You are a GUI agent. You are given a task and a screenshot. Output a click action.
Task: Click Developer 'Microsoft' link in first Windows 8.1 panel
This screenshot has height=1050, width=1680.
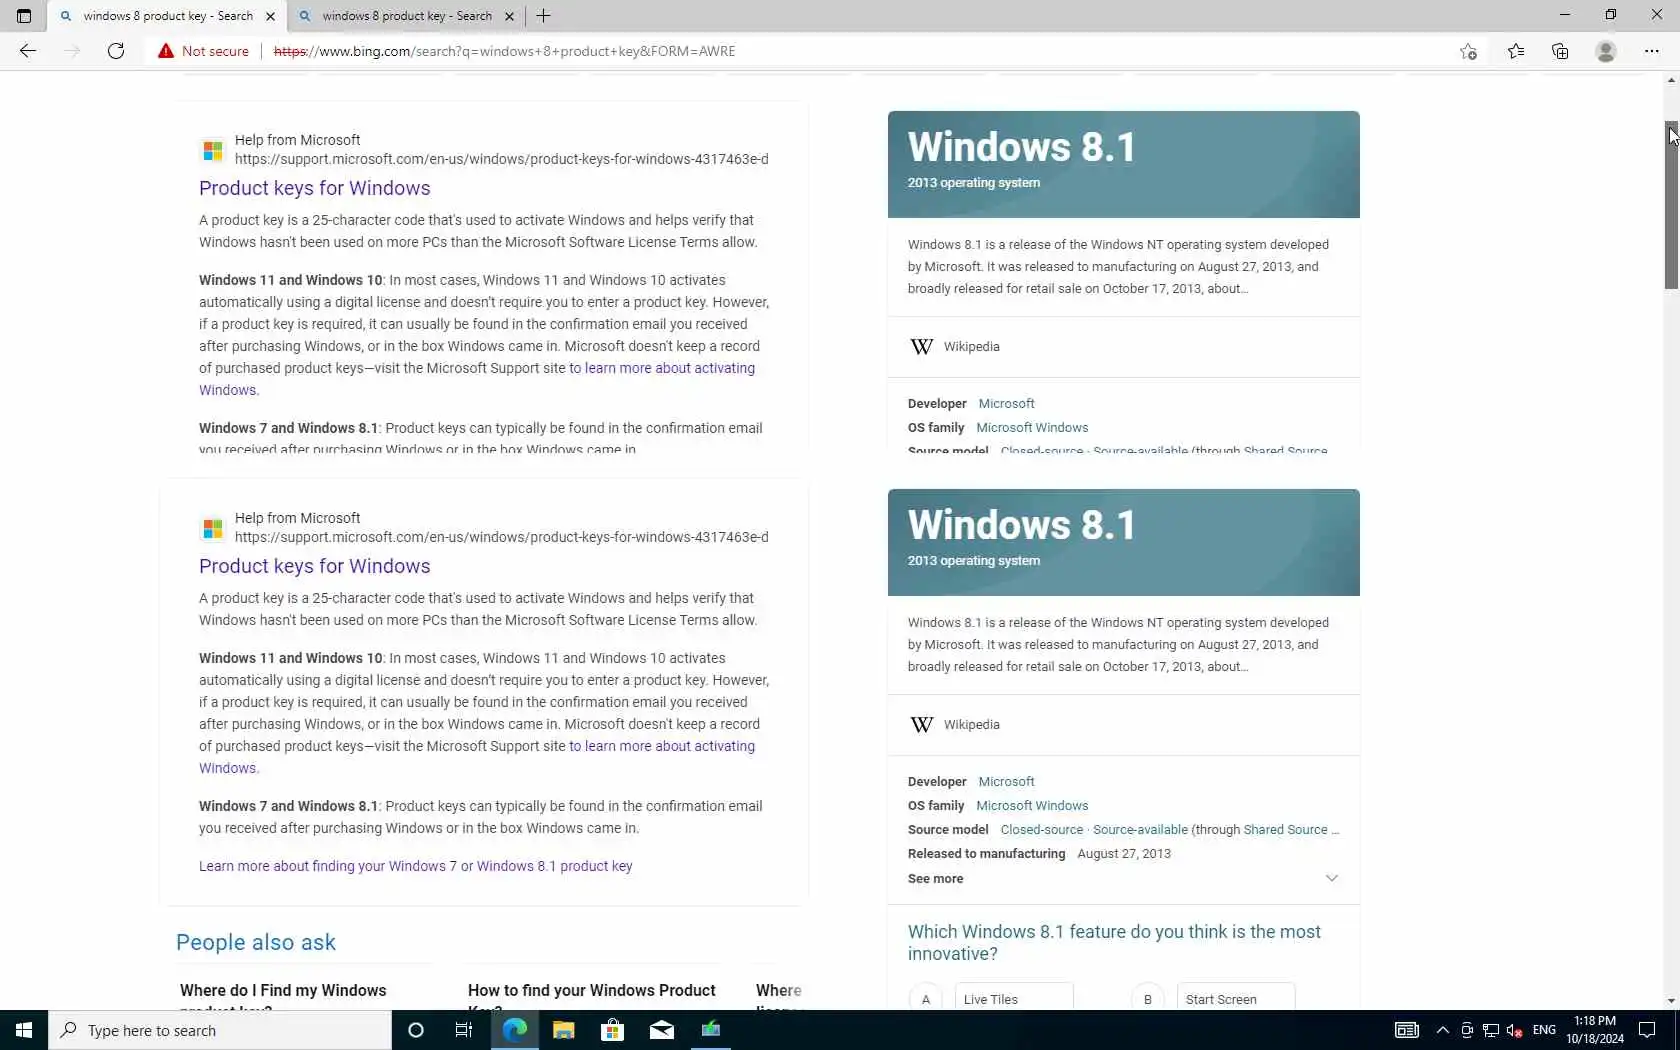tap(1006, 404)
